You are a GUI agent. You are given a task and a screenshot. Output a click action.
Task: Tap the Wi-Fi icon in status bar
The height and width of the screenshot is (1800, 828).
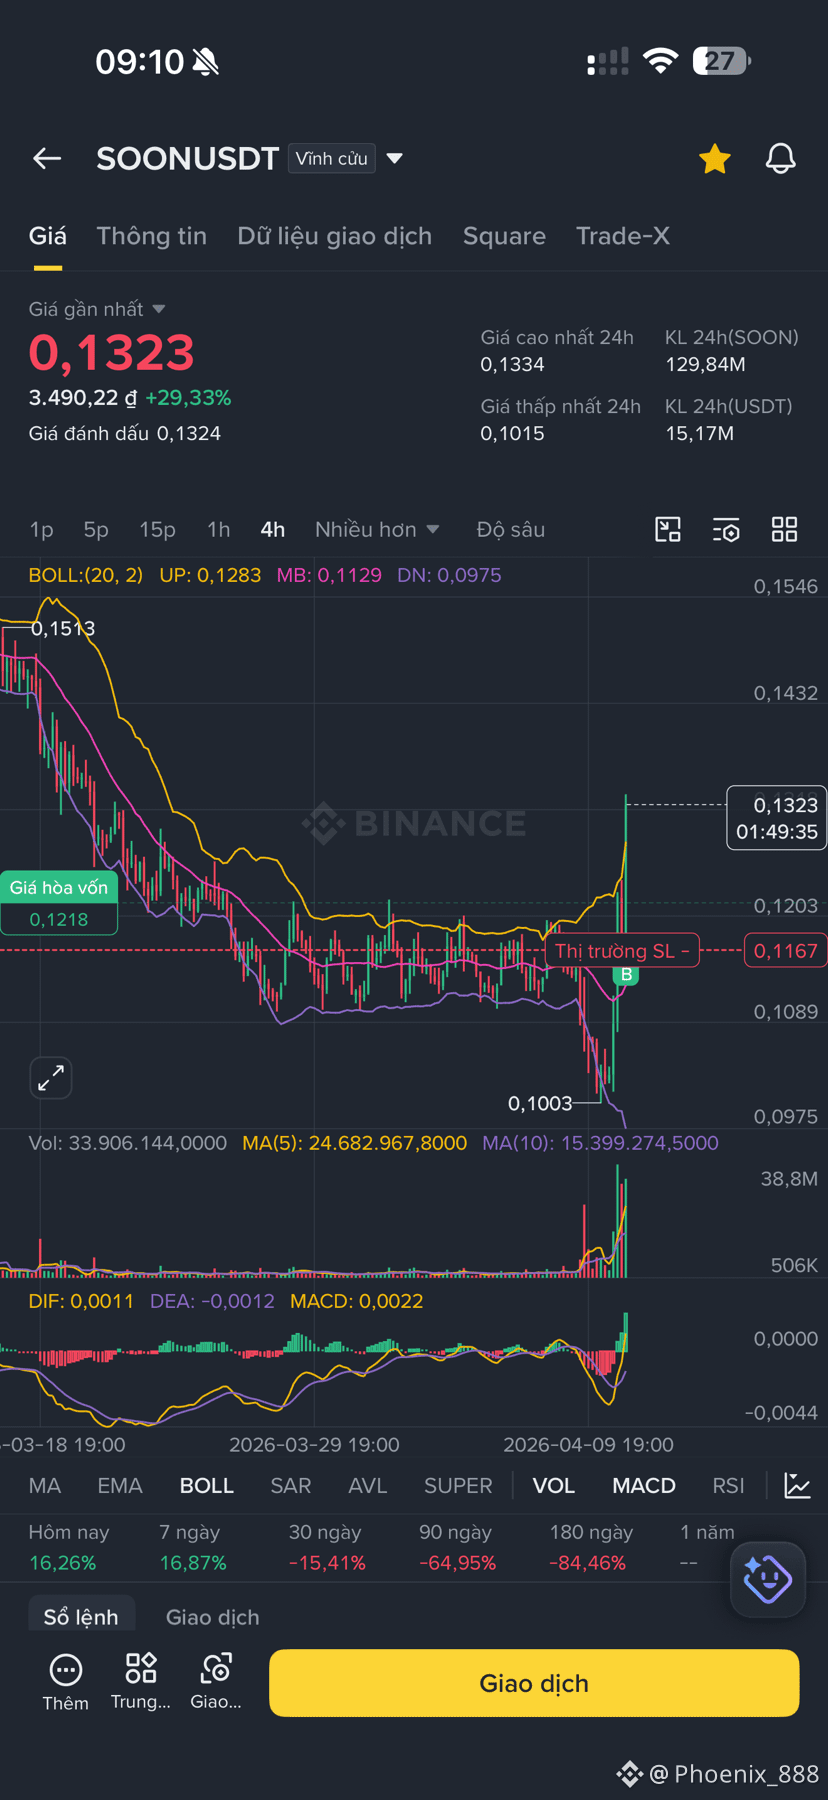(x=660, y=61)
